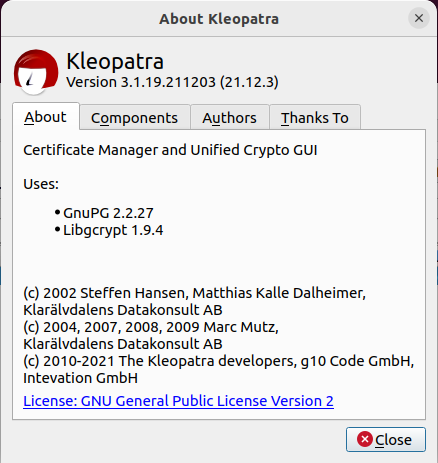Select the About tab

tap(46, 117)
